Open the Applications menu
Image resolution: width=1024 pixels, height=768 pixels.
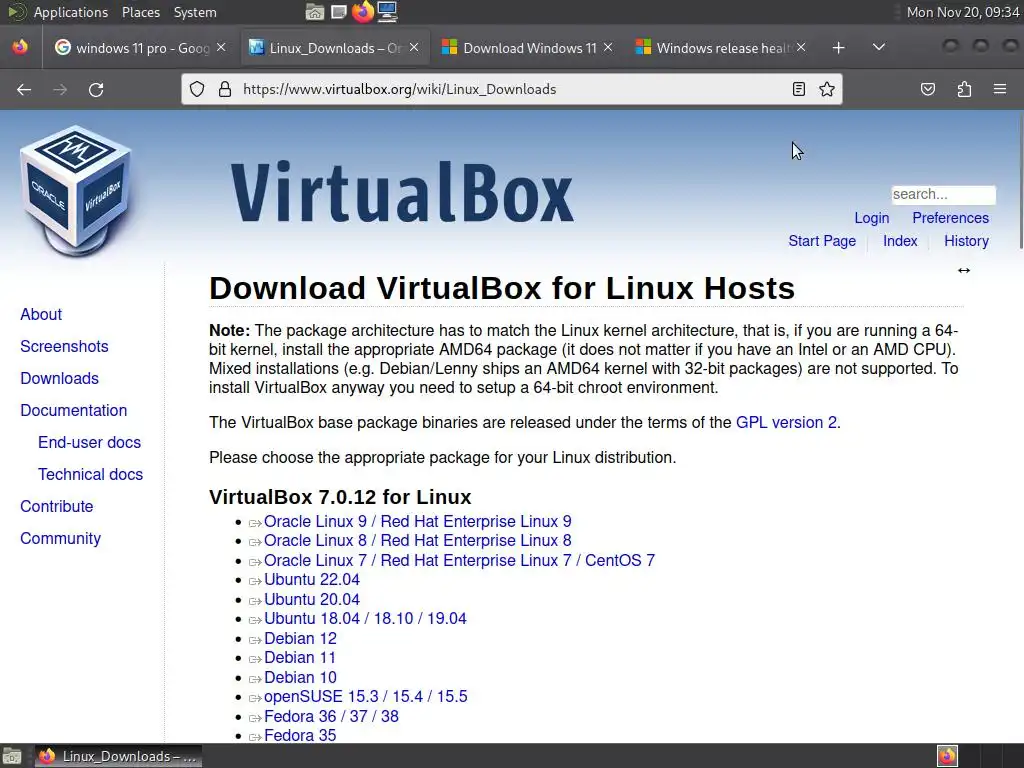[x=71, y=12]
